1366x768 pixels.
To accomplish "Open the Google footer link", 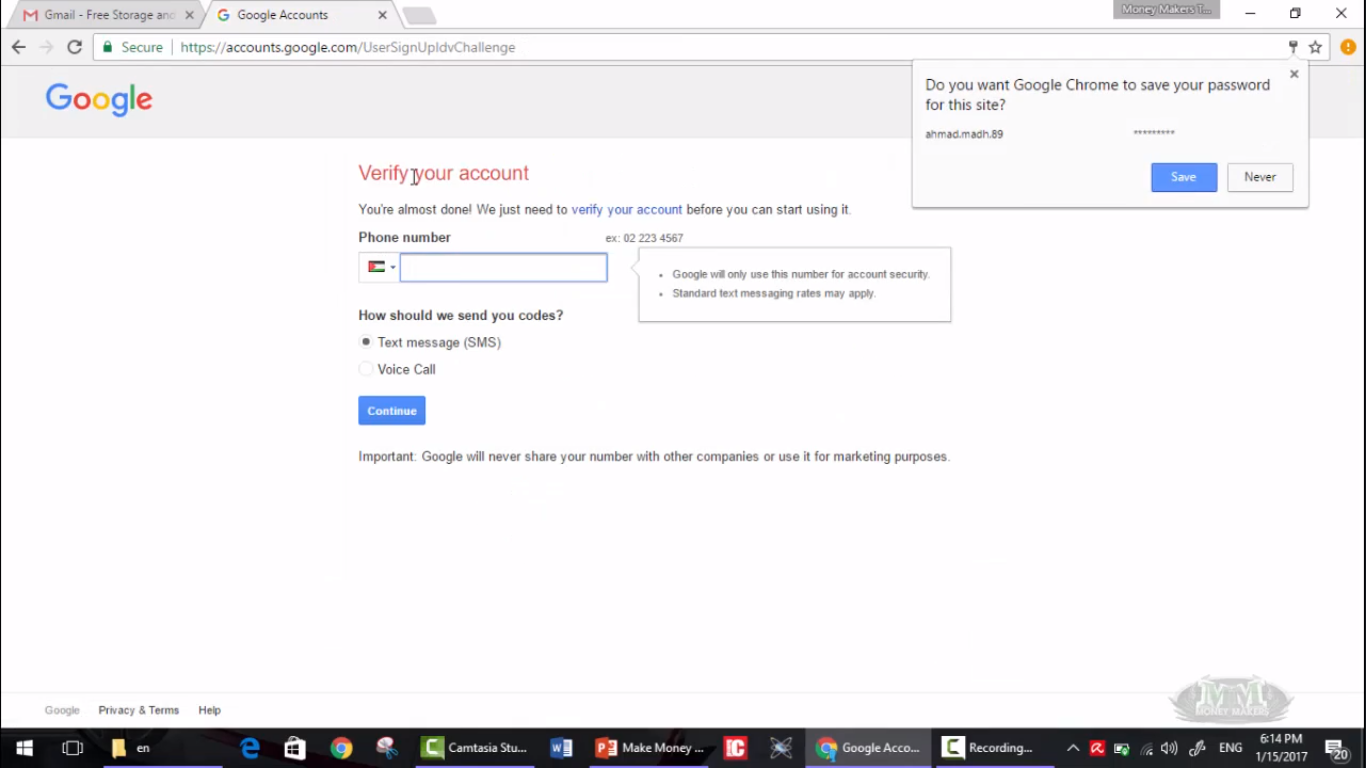I will (x=62, y=710).
